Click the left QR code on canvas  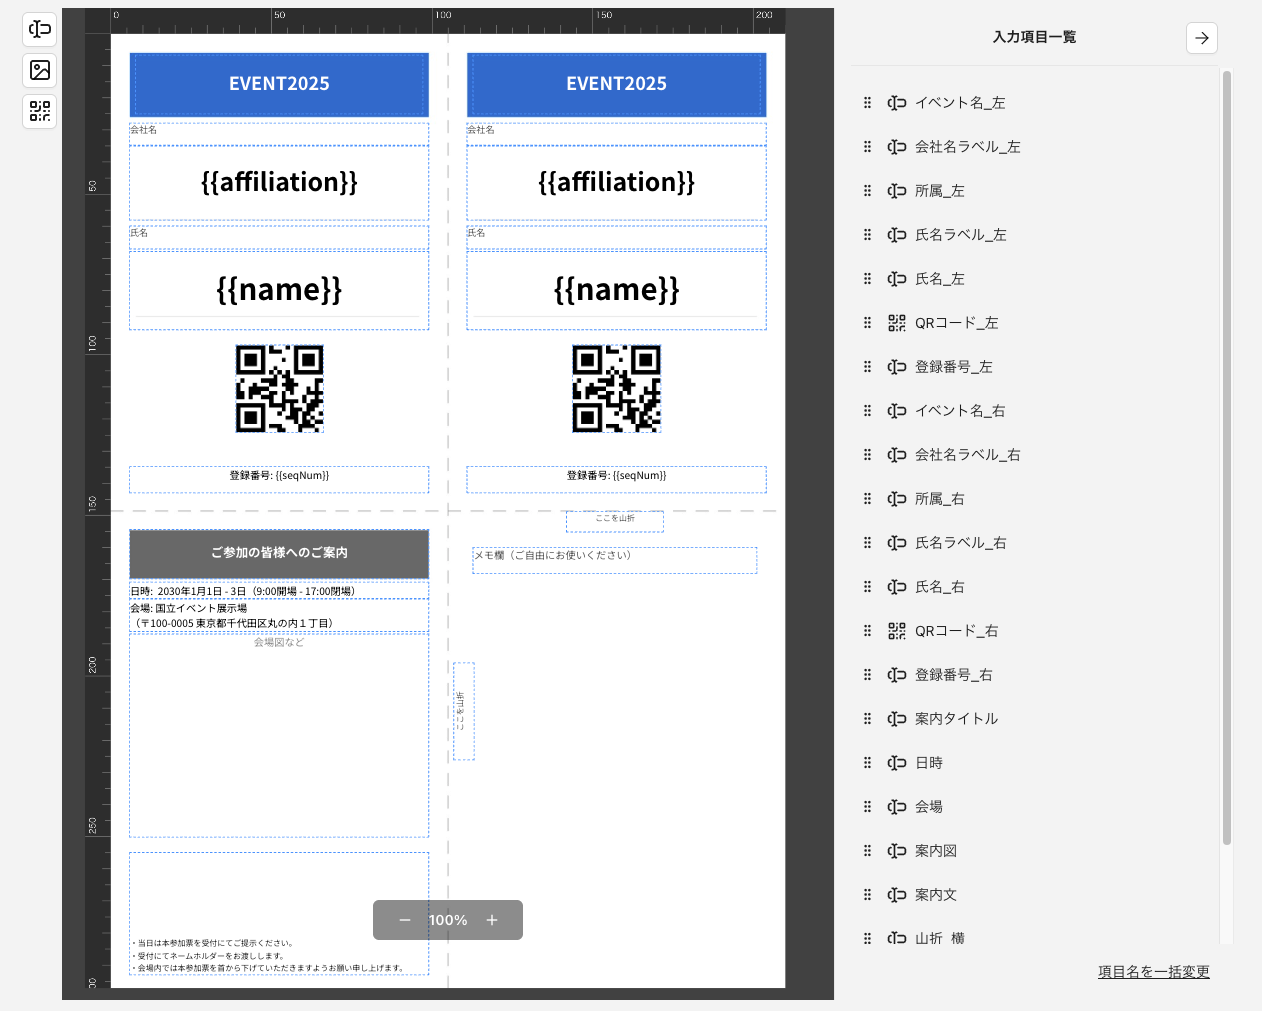tap(279, 389)
